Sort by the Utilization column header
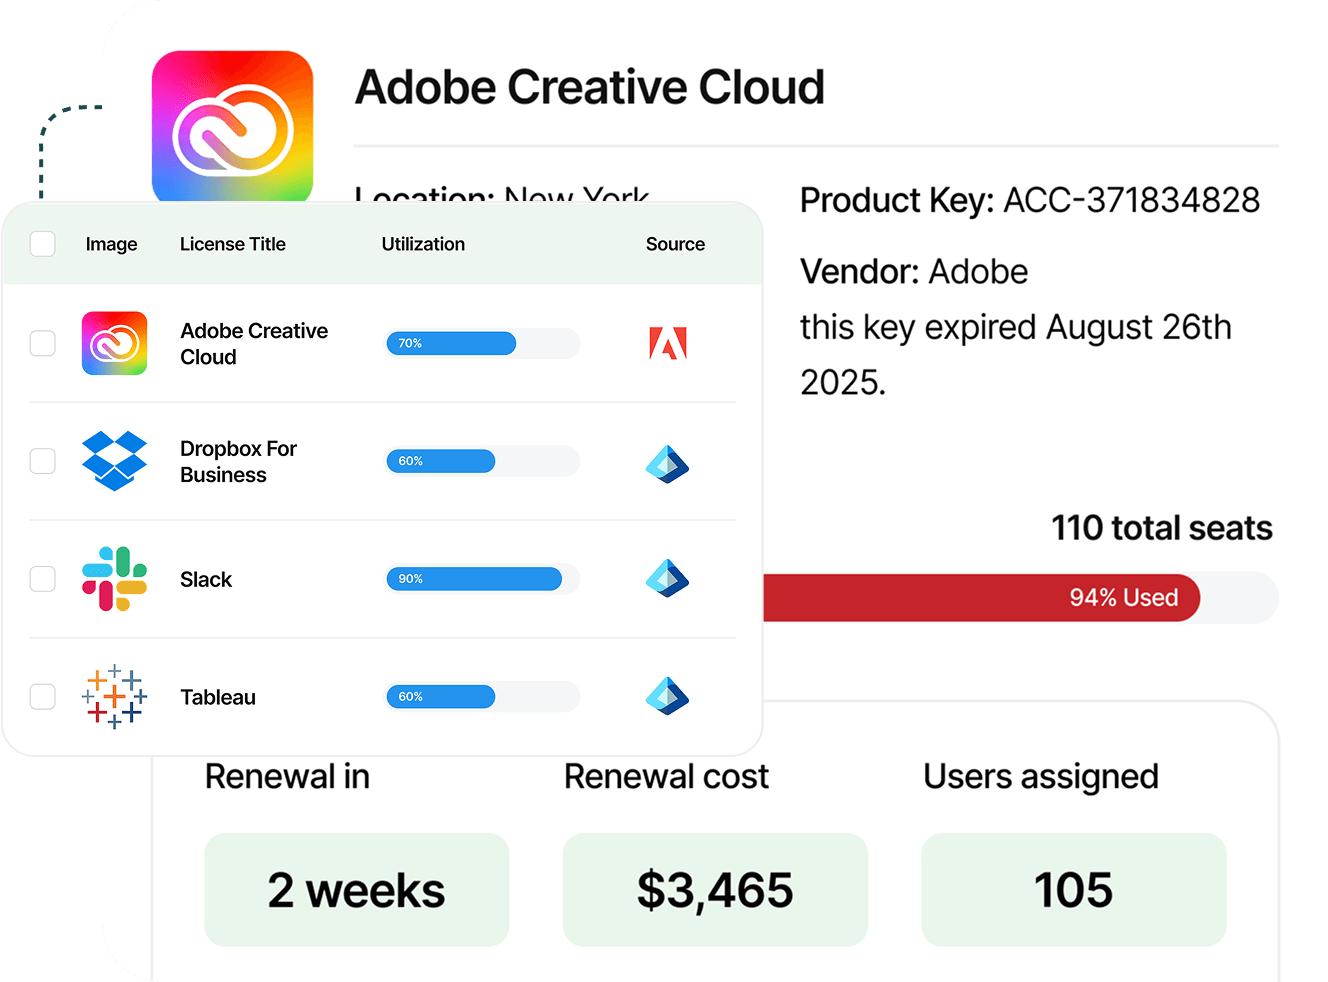The width and height of the screenshot is (1328, 982). click(x=423, y=244)
